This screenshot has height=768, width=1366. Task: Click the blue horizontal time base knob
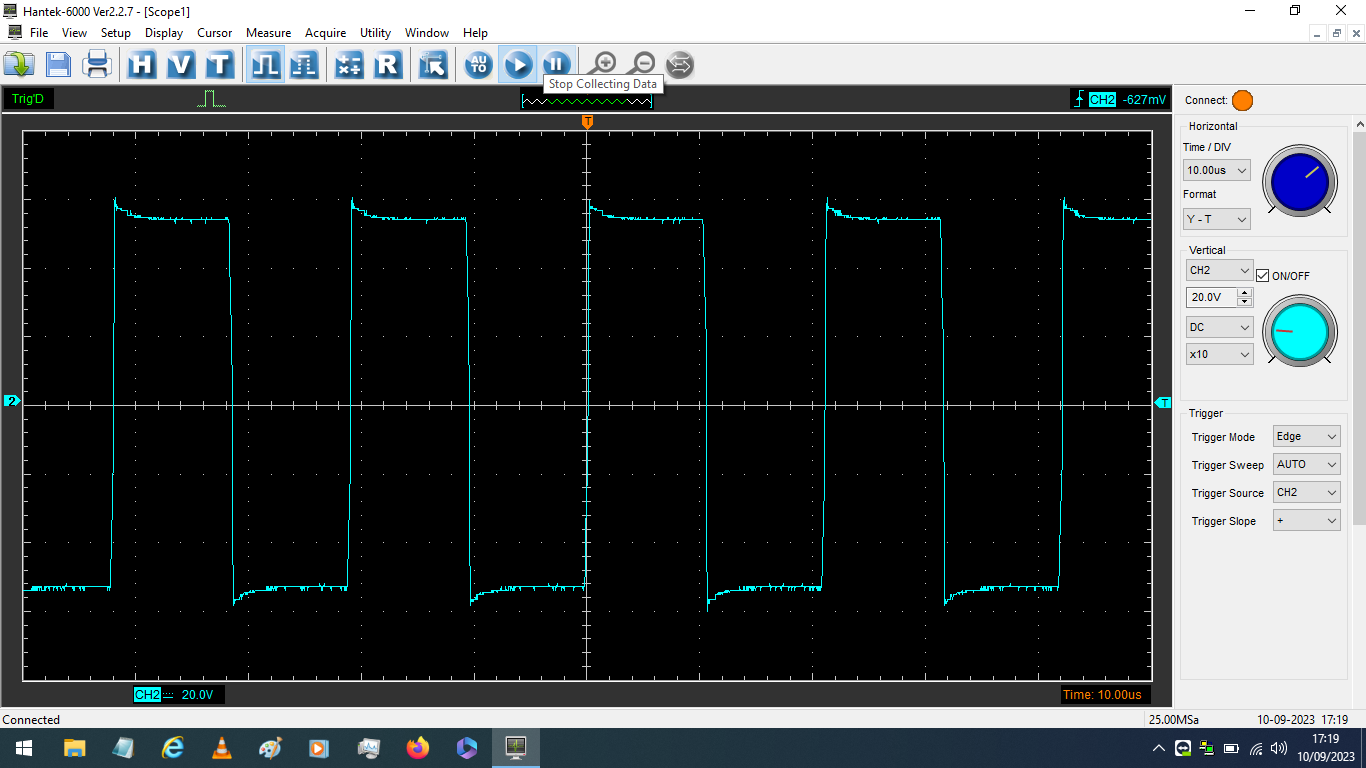(x=1300, y=181)
